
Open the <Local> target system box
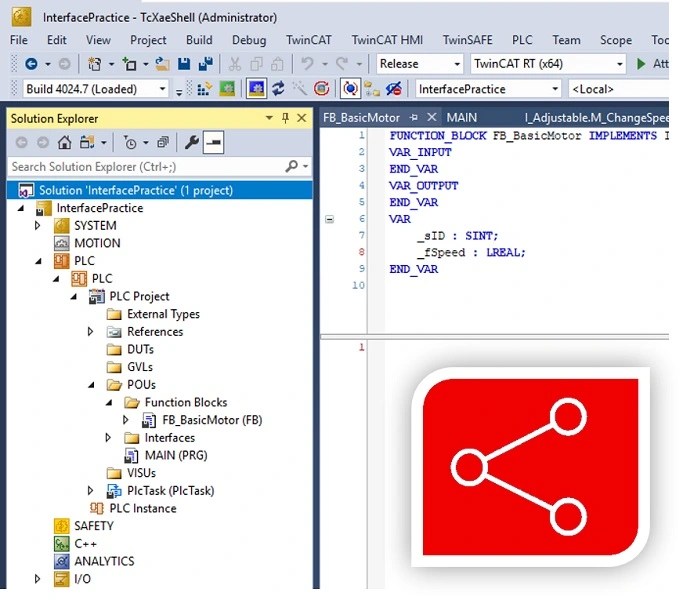619,89
